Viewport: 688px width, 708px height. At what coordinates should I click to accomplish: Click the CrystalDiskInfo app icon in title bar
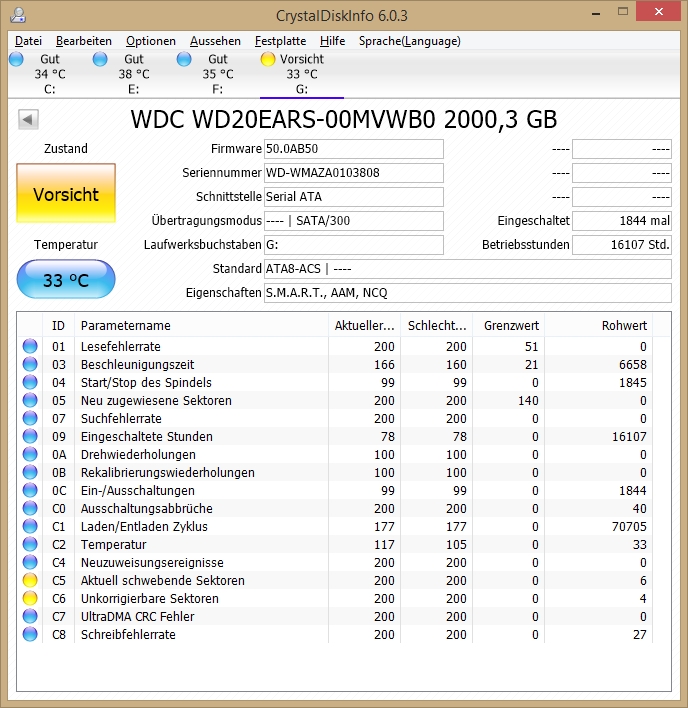click(x=18, y=15)
